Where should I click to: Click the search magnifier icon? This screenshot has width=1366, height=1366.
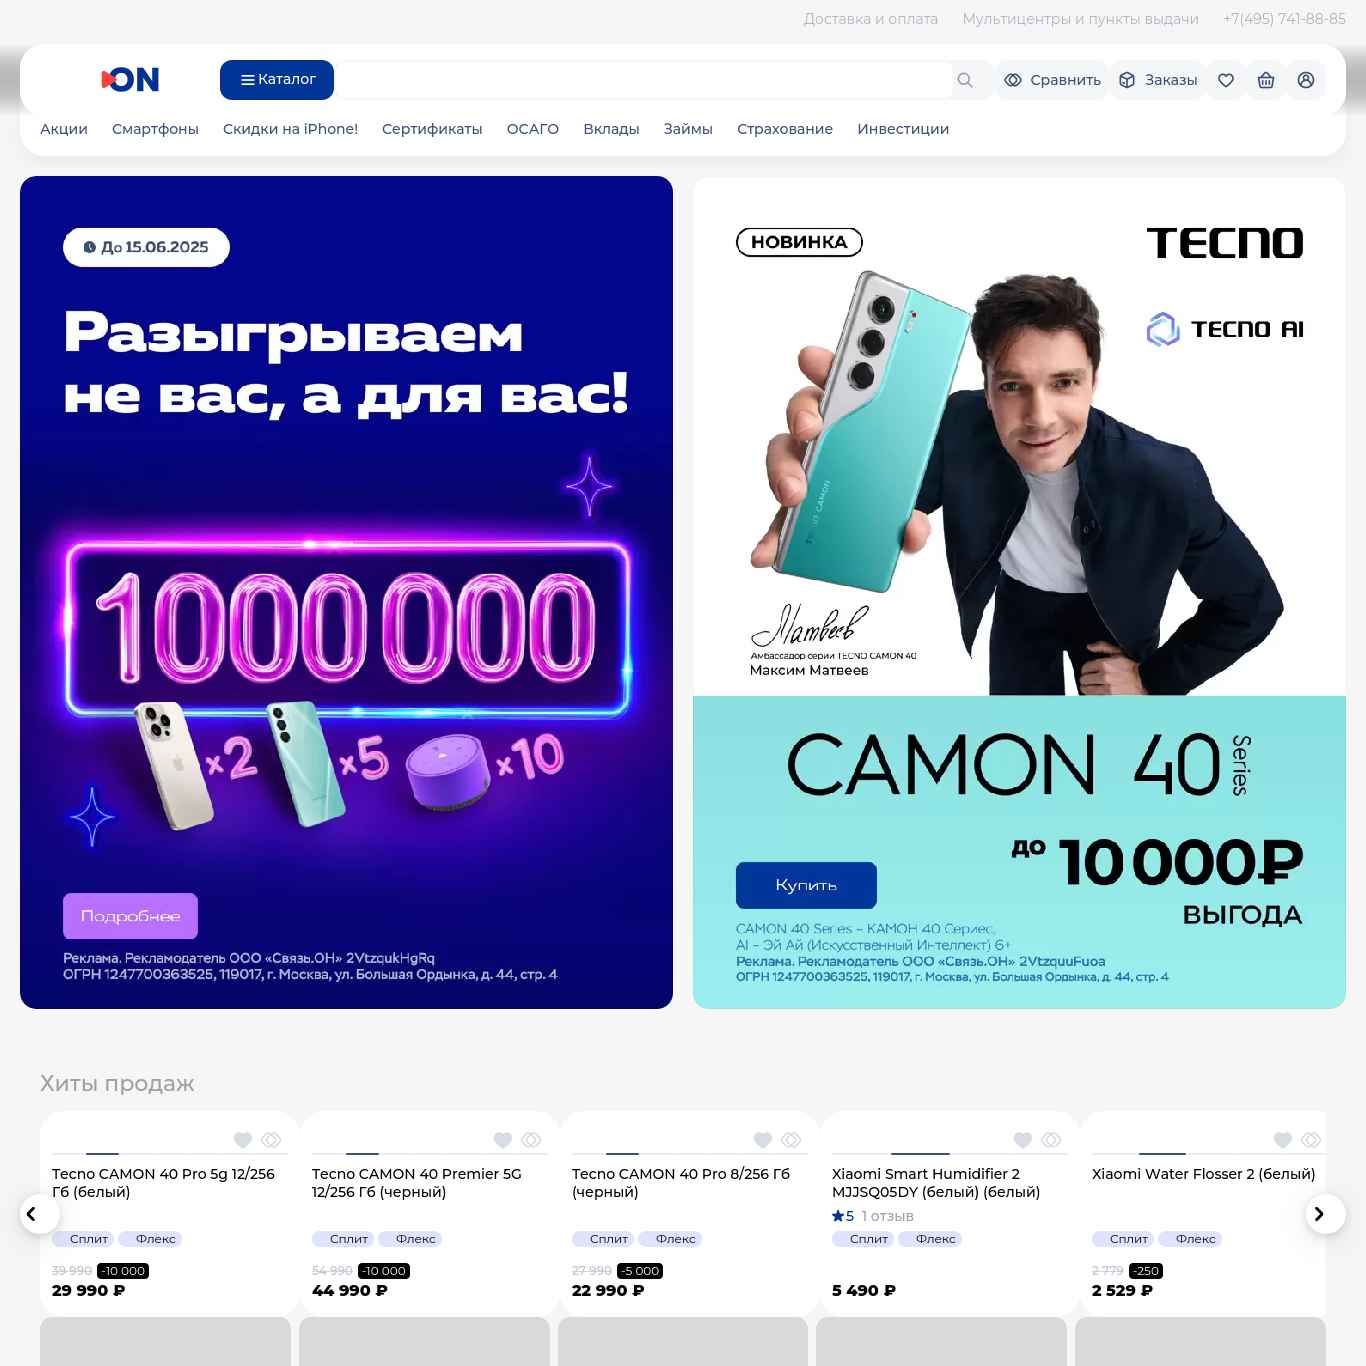click(965, 80)
